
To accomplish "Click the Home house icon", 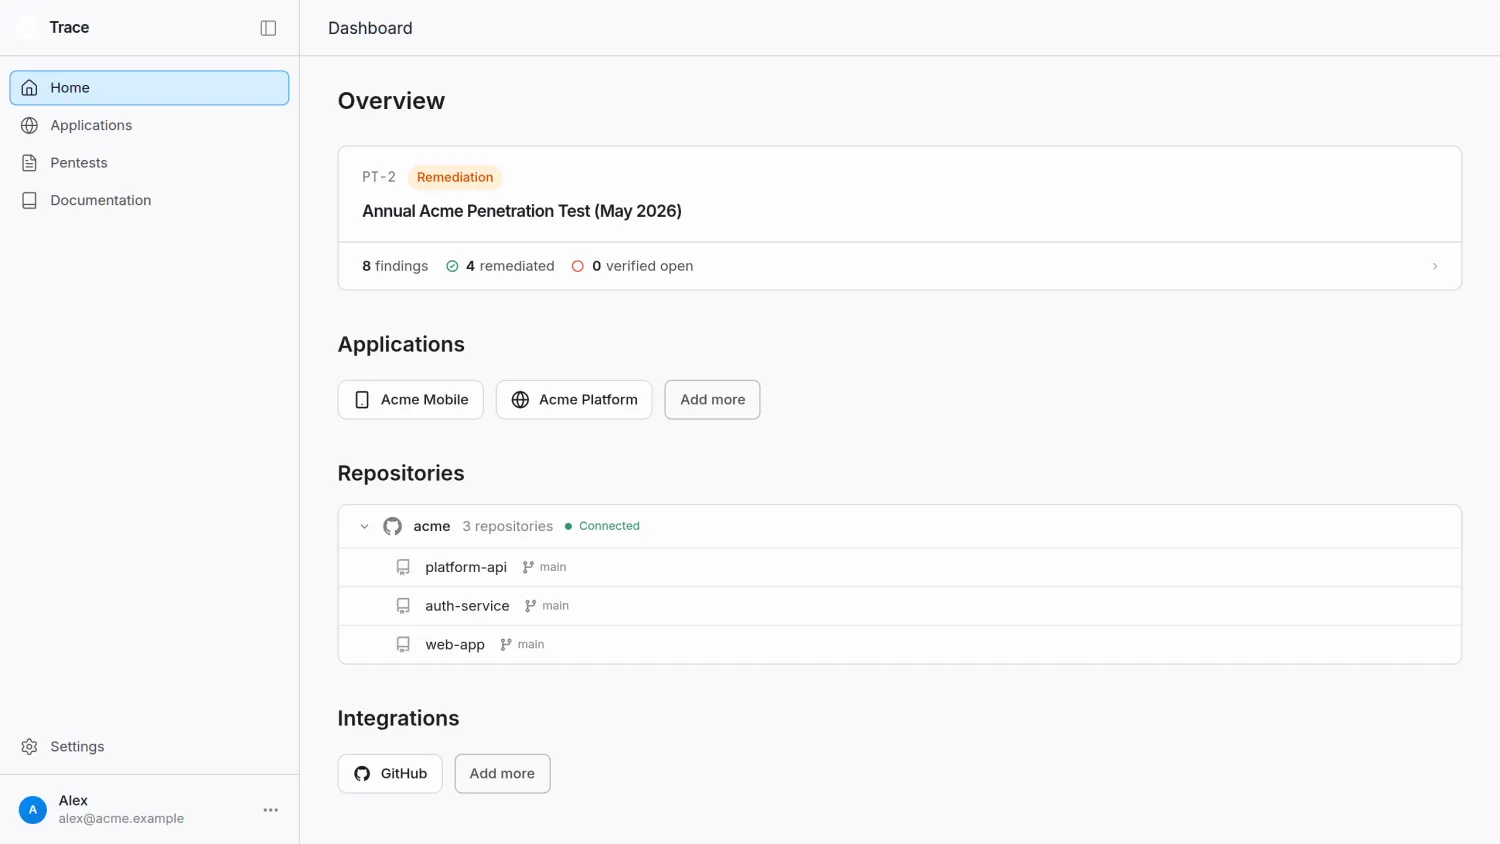I will [x=30, y=88].
